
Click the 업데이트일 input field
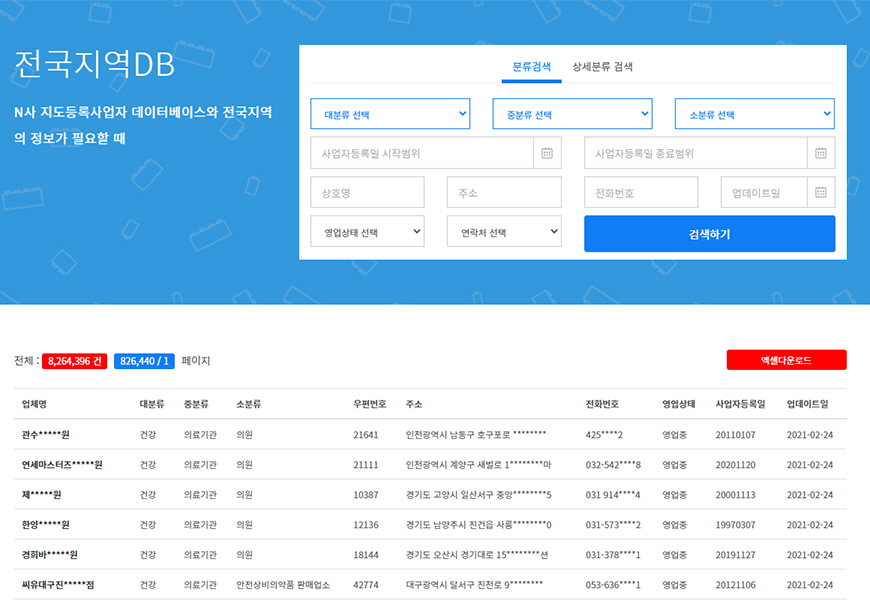point(763,192)
